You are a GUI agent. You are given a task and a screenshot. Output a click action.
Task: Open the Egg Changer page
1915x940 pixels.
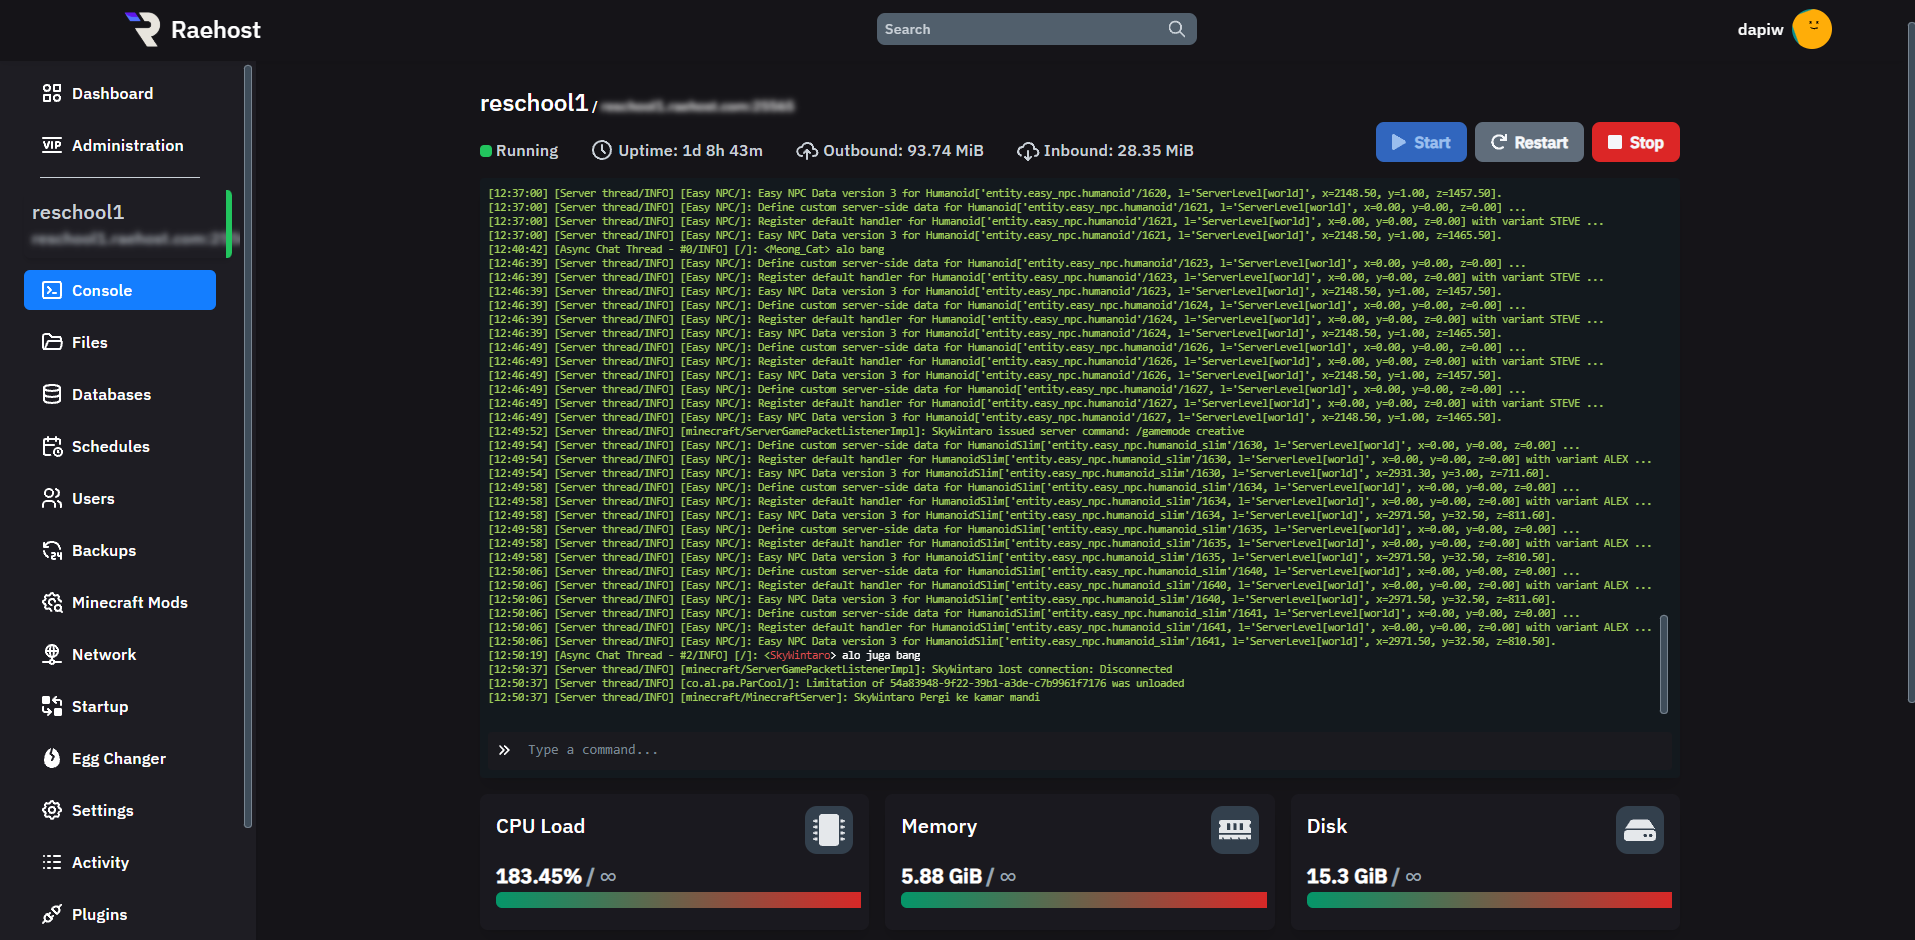point(118,758)
